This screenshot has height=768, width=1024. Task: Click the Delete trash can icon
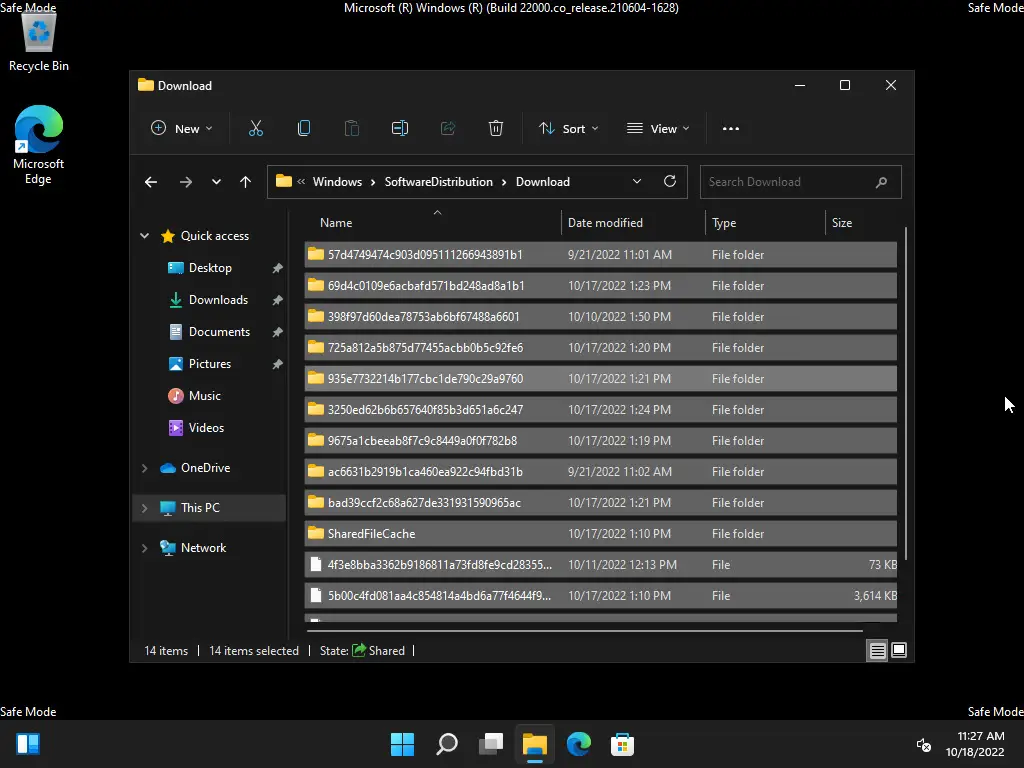click(496, 129)
